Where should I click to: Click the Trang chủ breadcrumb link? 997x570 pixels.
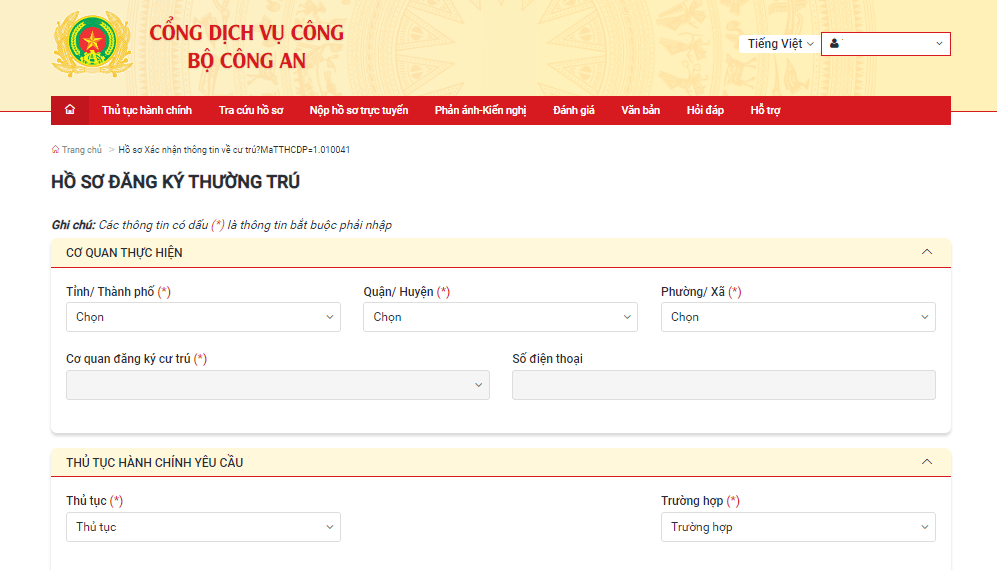(x=81, y=150)
